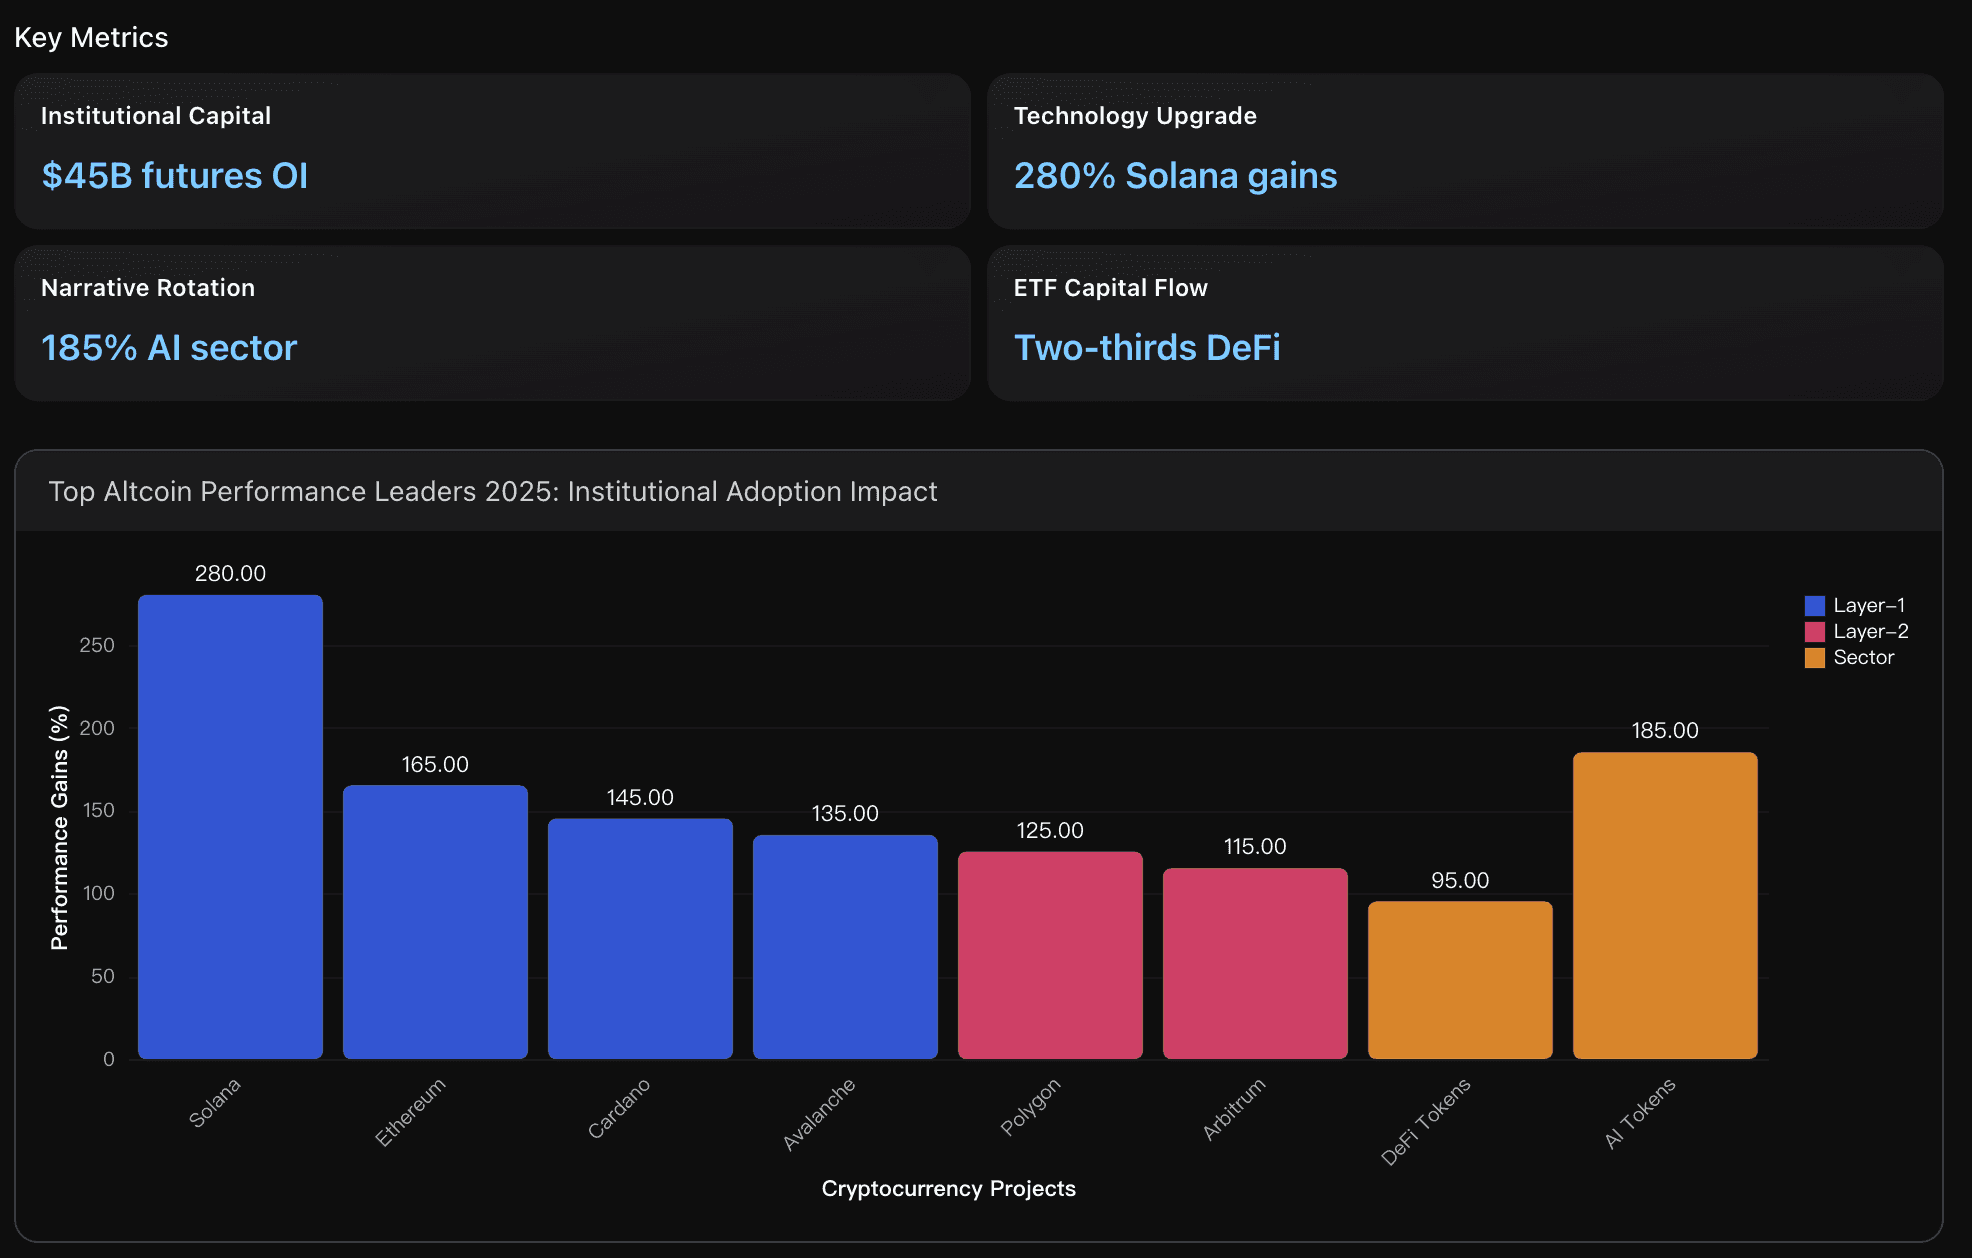Click the 150 y-axis tick label
Screen dimensions: 1972x1258
point(99,811)
